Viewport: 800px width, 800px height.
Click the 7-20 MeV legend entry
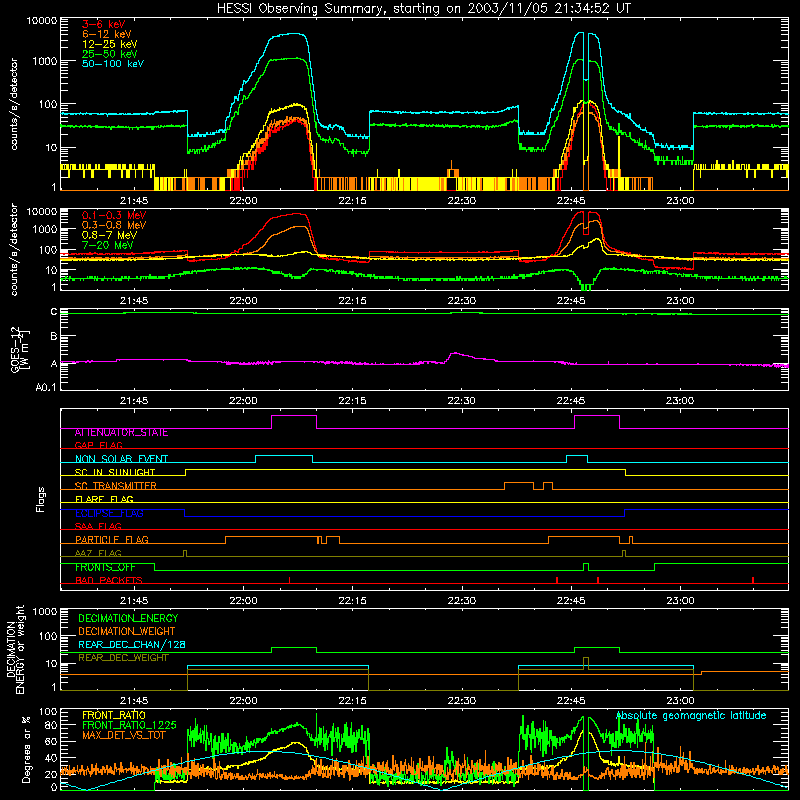point(108,245)
